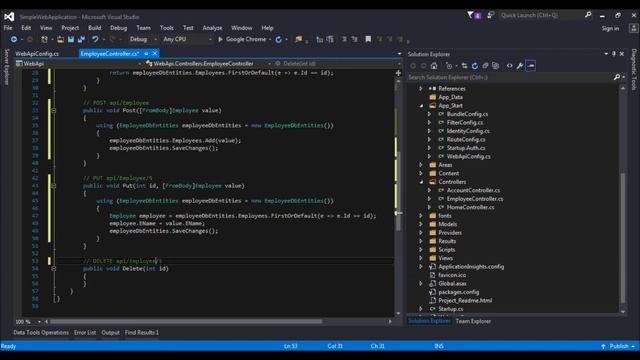Screen dimensions: 640x360
Task: Expand the Models folder
Action: click(x=421, y=224)
